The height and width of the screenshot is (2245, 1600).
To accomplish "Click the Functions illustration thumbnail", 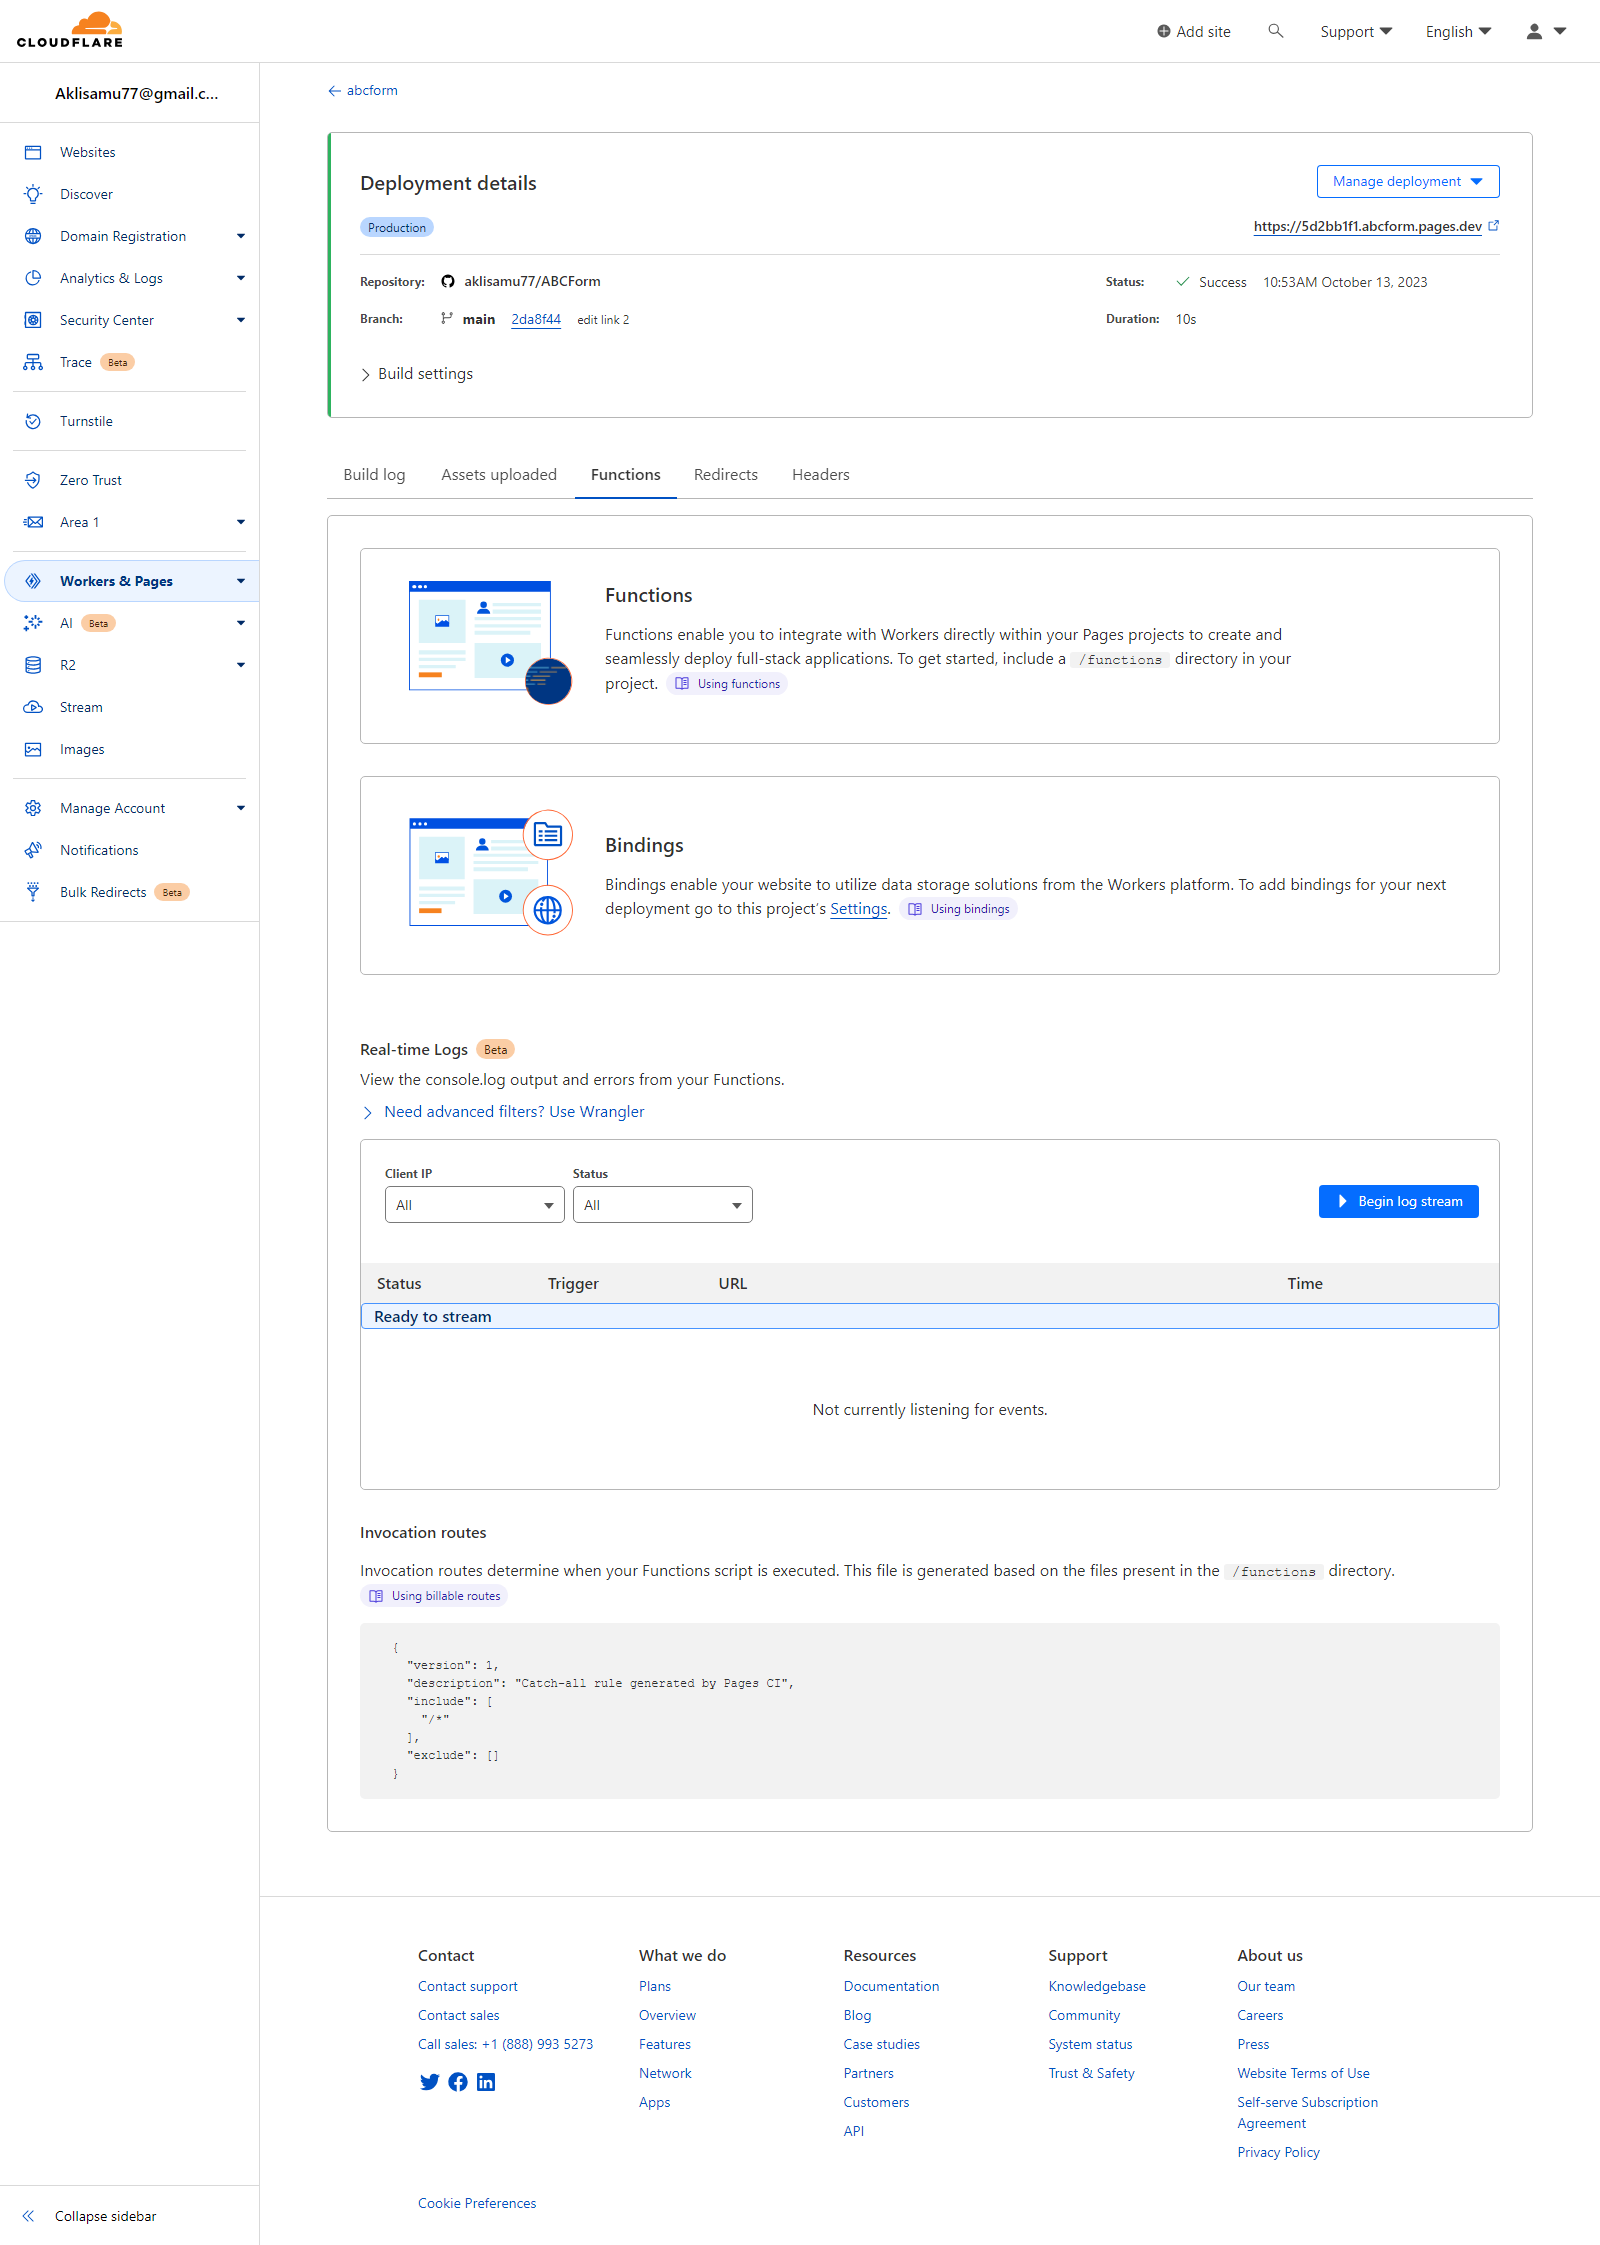I will (x=490, y=642).
